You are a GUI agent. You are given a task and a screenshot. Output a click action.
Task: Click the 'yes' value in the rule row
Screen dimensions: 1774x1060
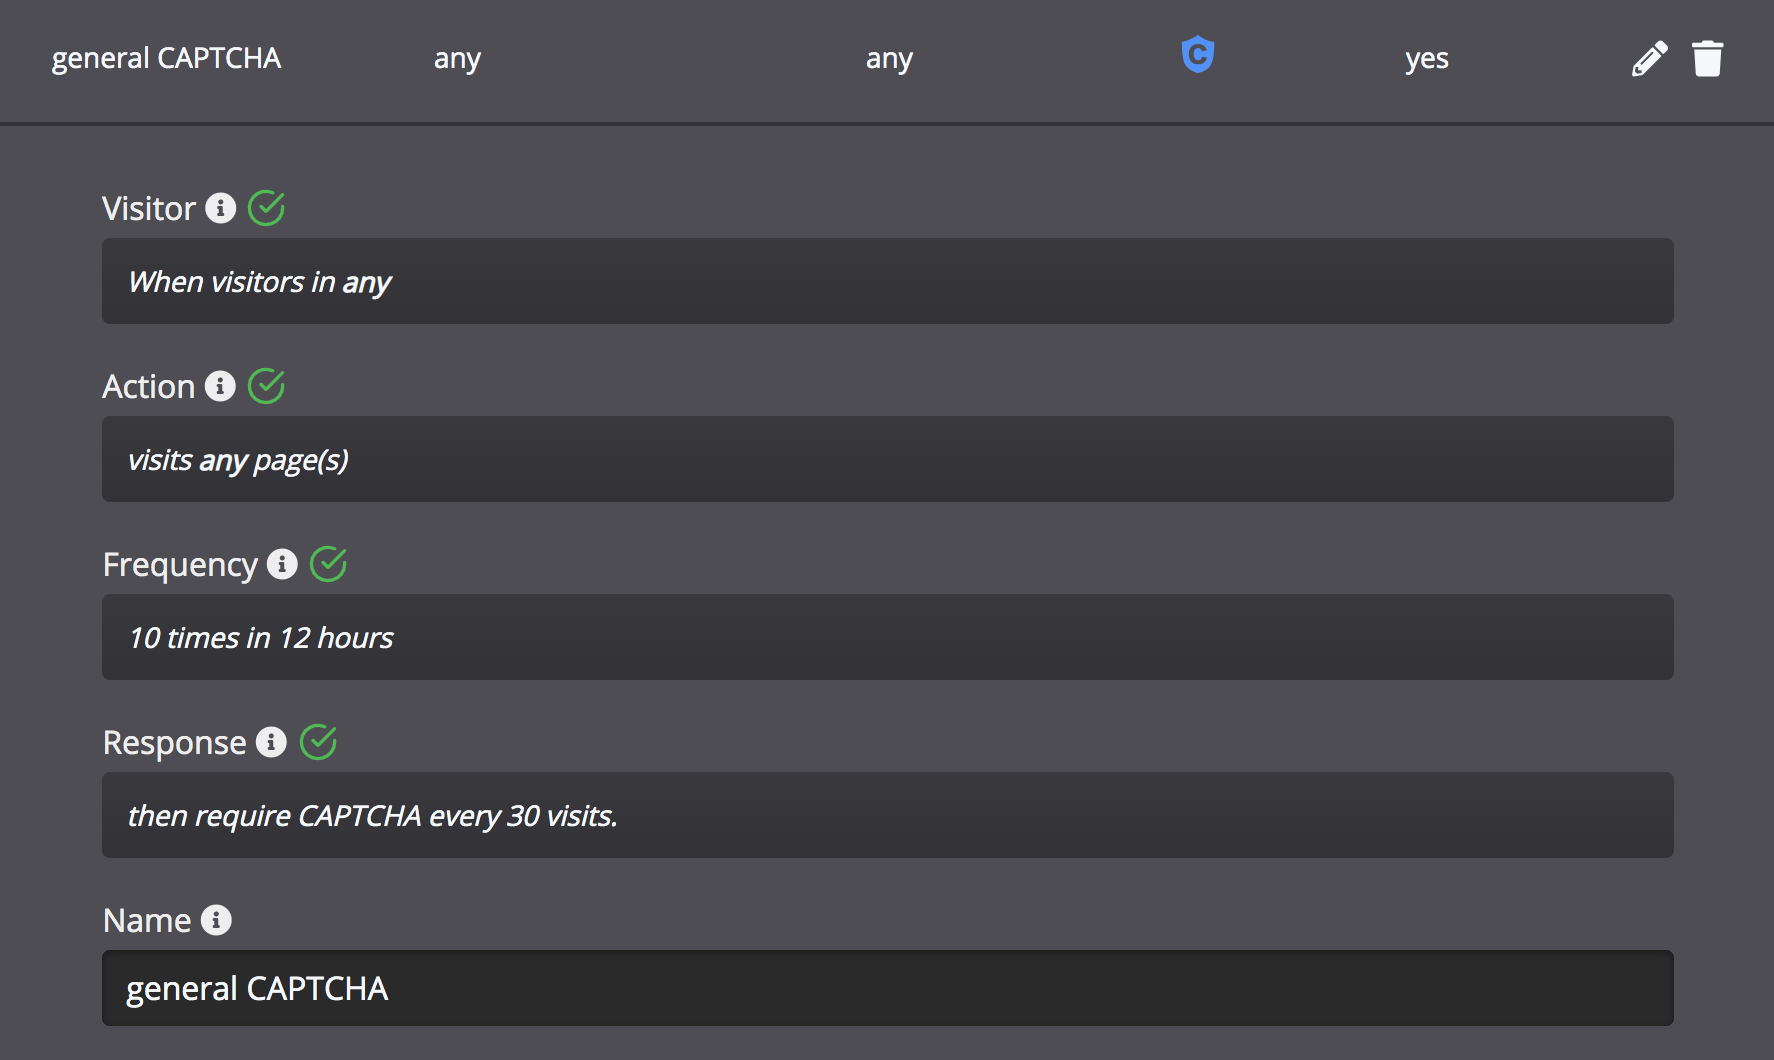(x=1427, y=59)
